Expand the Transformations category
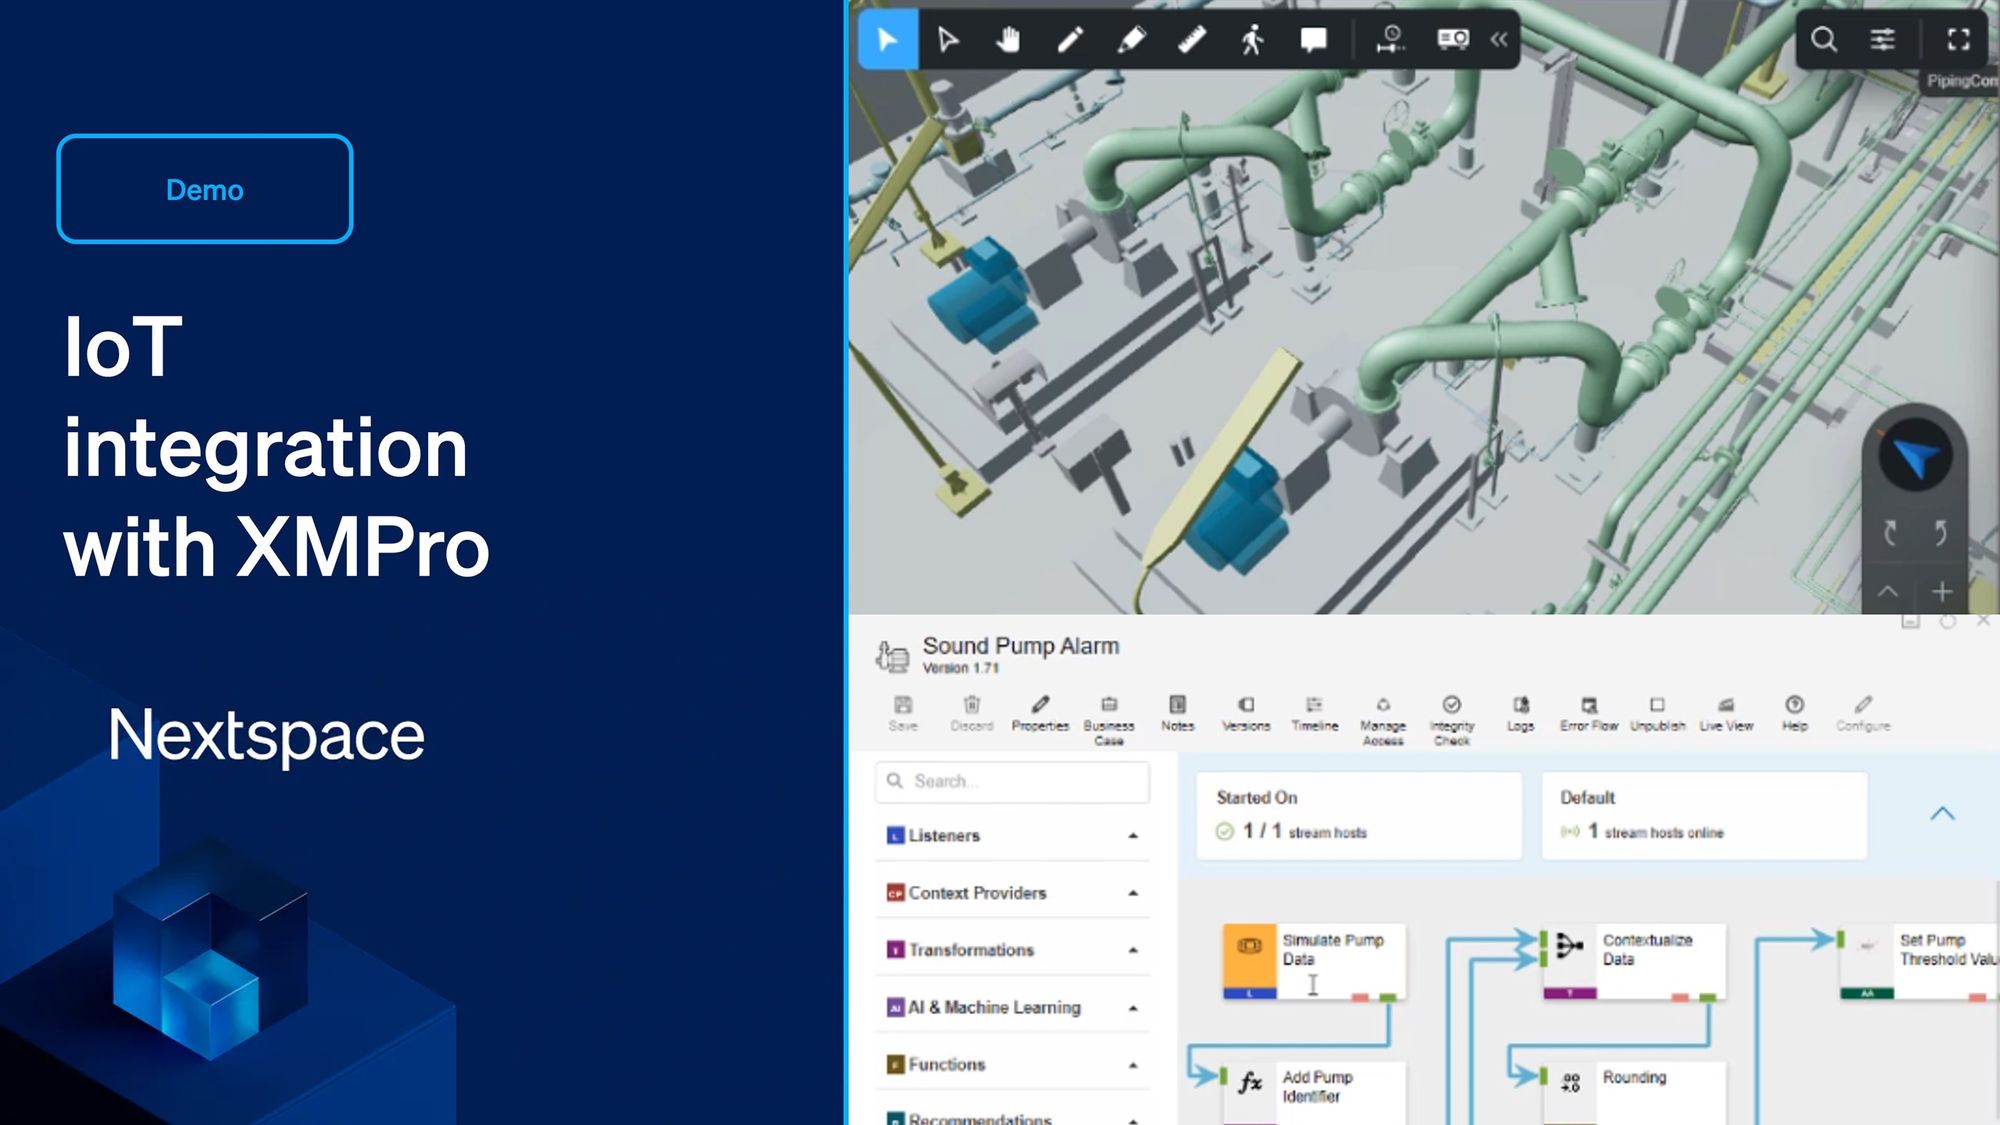The width and height of the screenshot is (2000, 1125). point(1131,950)
